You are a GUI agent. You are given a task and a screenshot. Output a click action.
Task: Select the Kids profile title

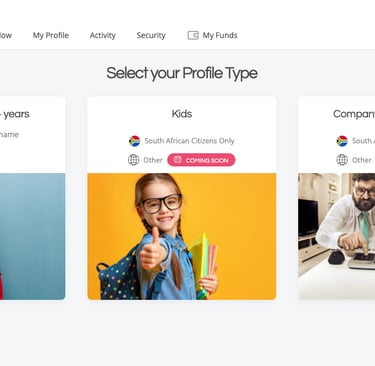[182, 114]
